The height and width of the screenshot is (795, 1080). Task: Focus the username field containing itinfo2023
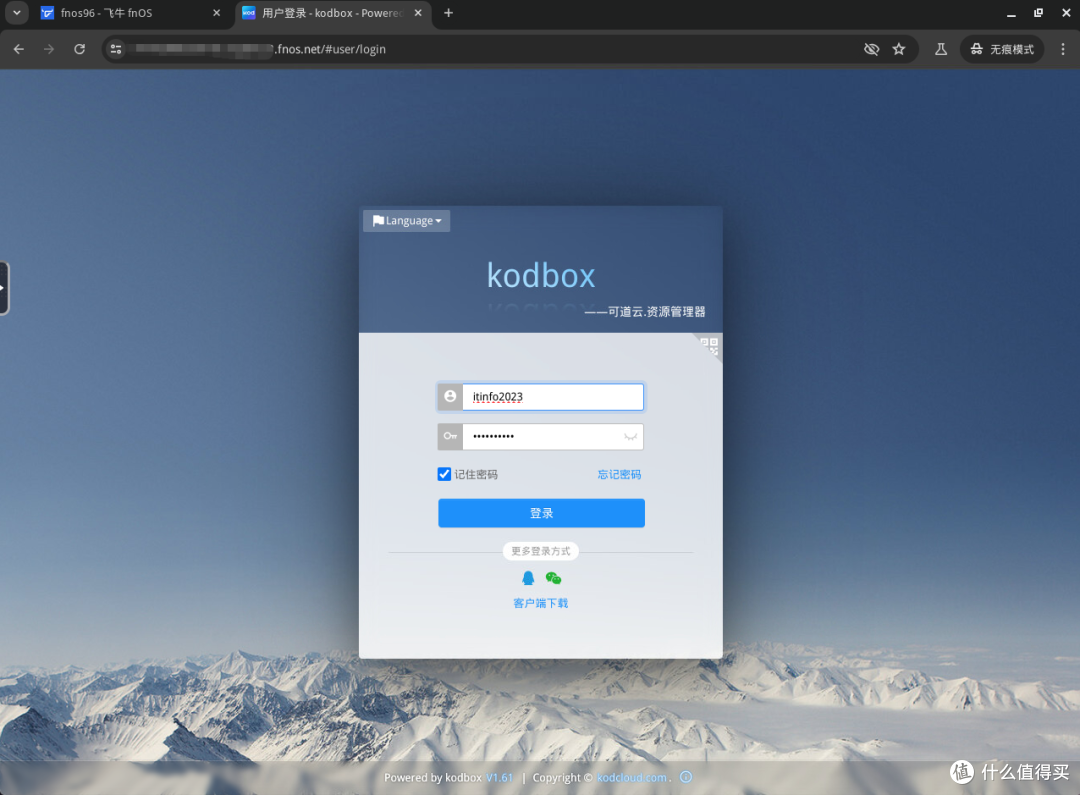coord(553,397)
